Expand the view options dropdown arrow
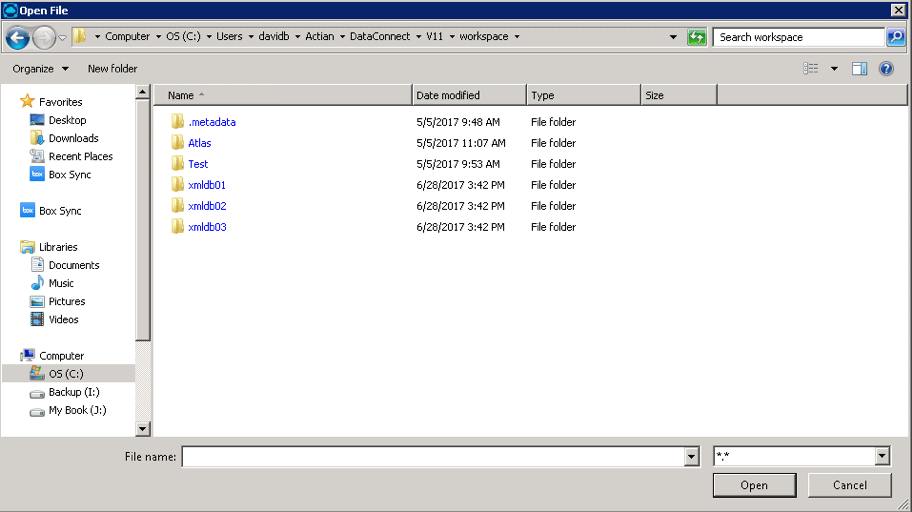The width and height of the screenshot is (912, 512). tap(834, 69)
